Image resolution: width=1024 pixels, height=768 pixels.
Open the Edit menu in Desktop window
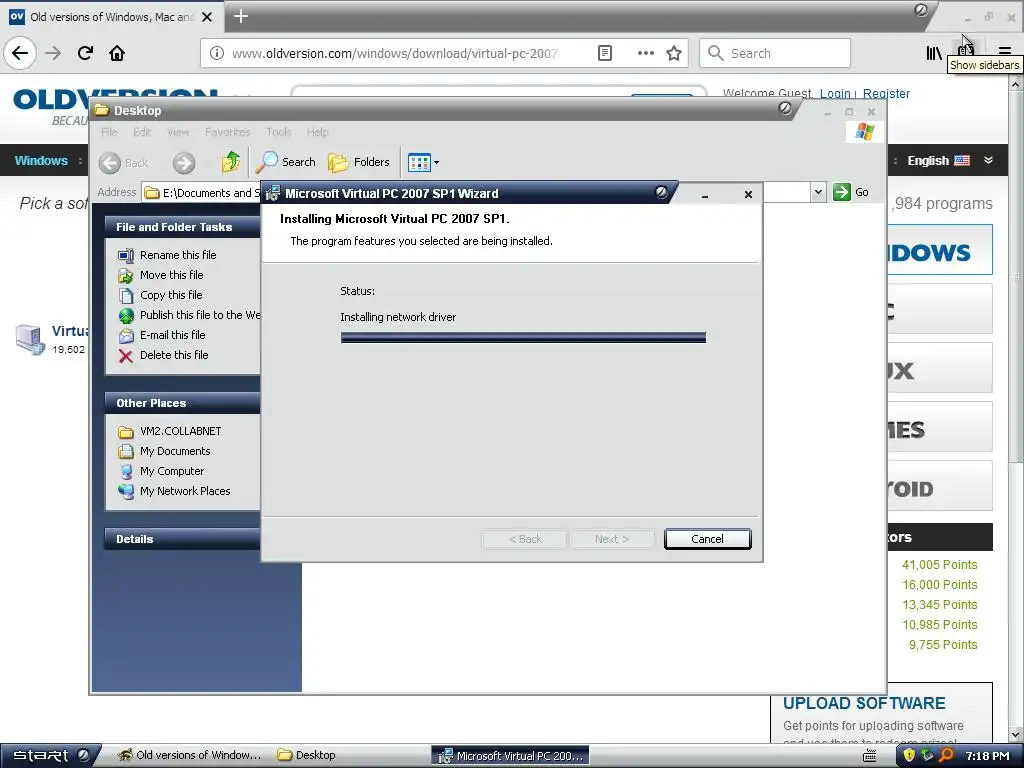[142, 132]
